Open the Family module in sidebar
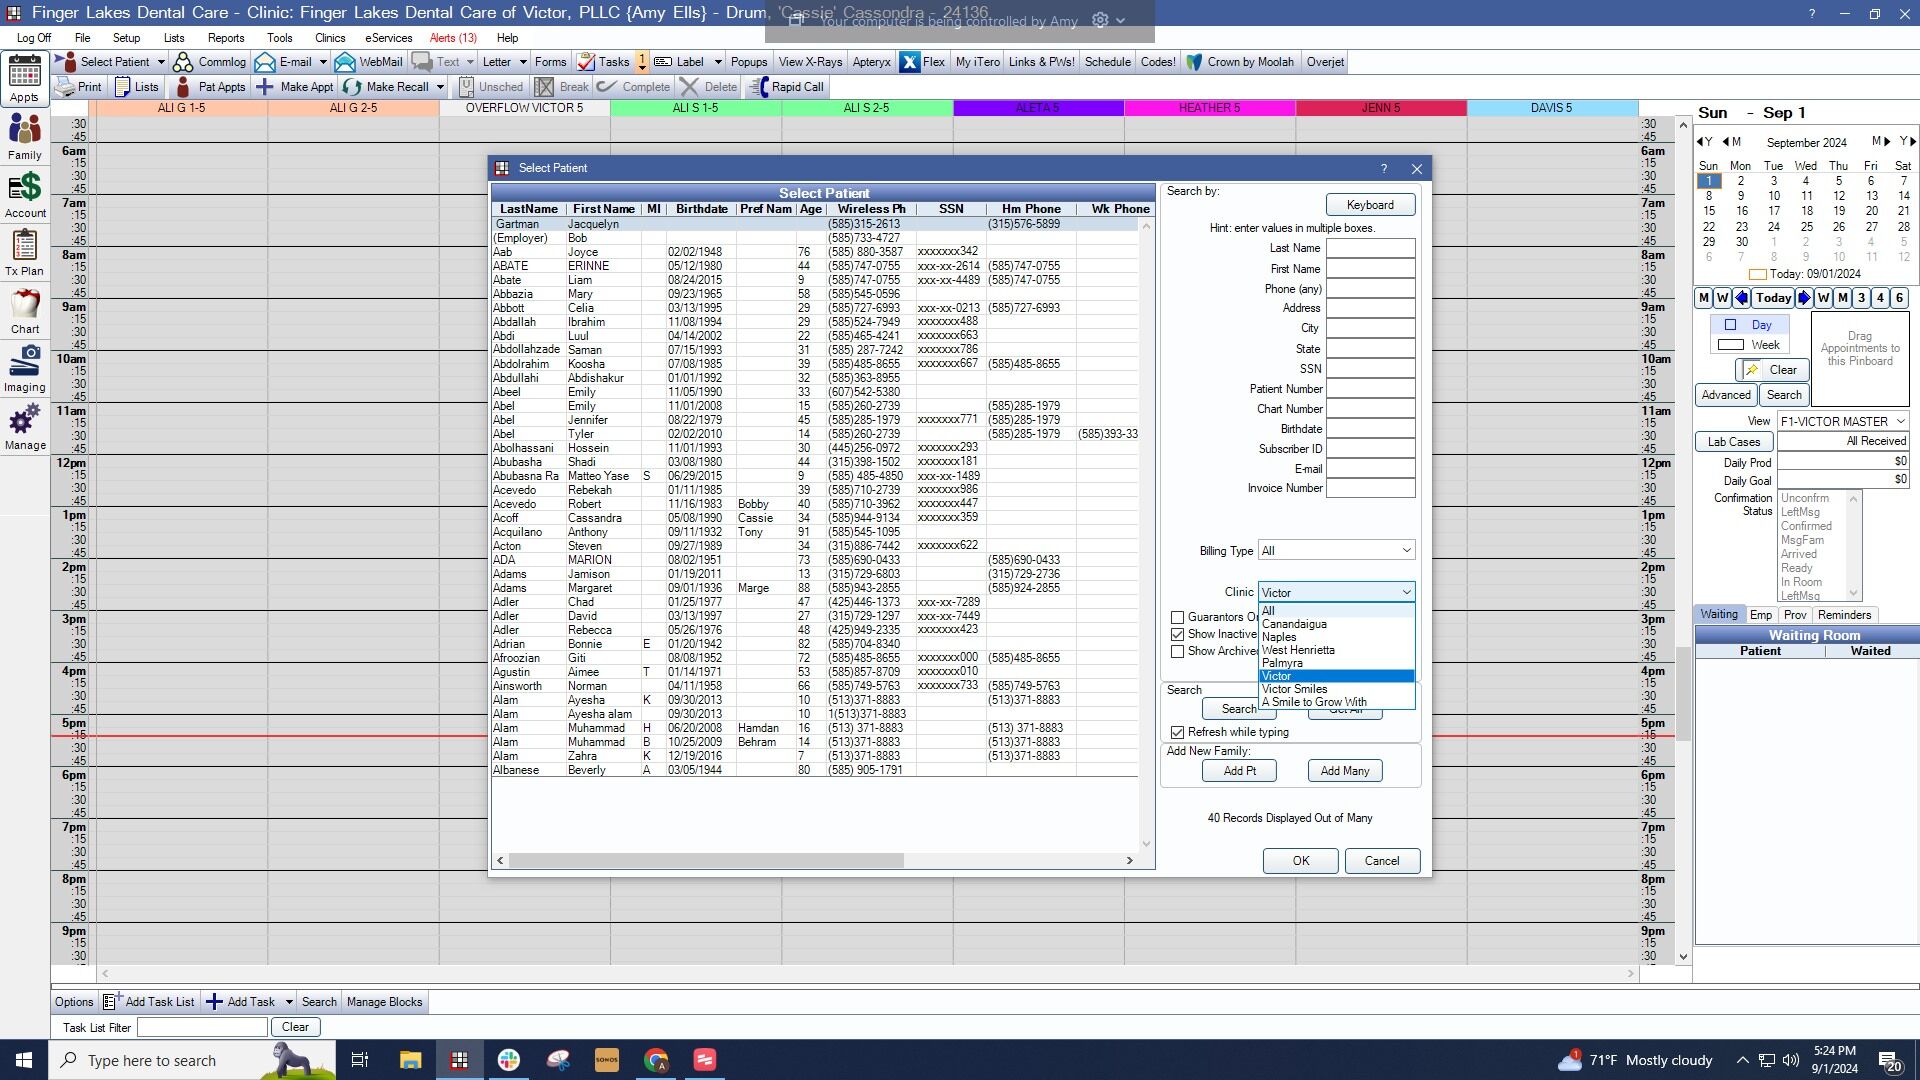Viewport: 1920px width, 1080px height. (x=25, y=137)
